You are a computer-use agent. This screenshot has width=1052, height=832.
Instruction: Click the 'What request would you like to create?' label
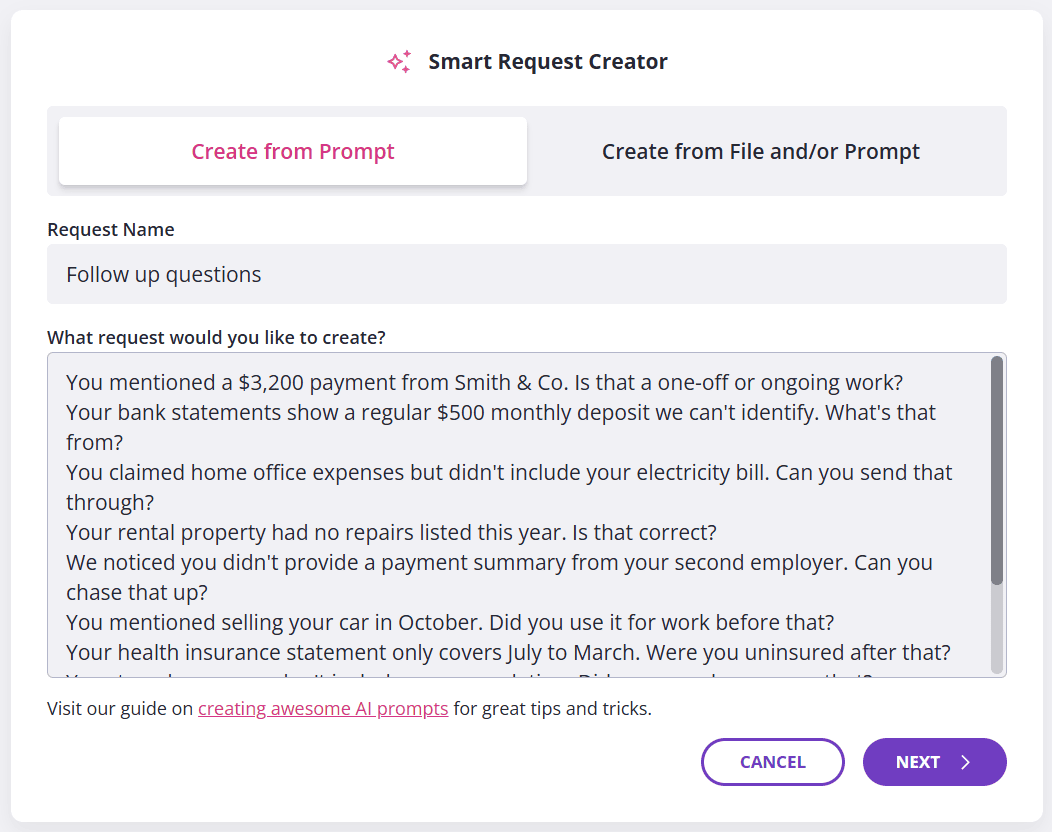[x=216, y=337]
